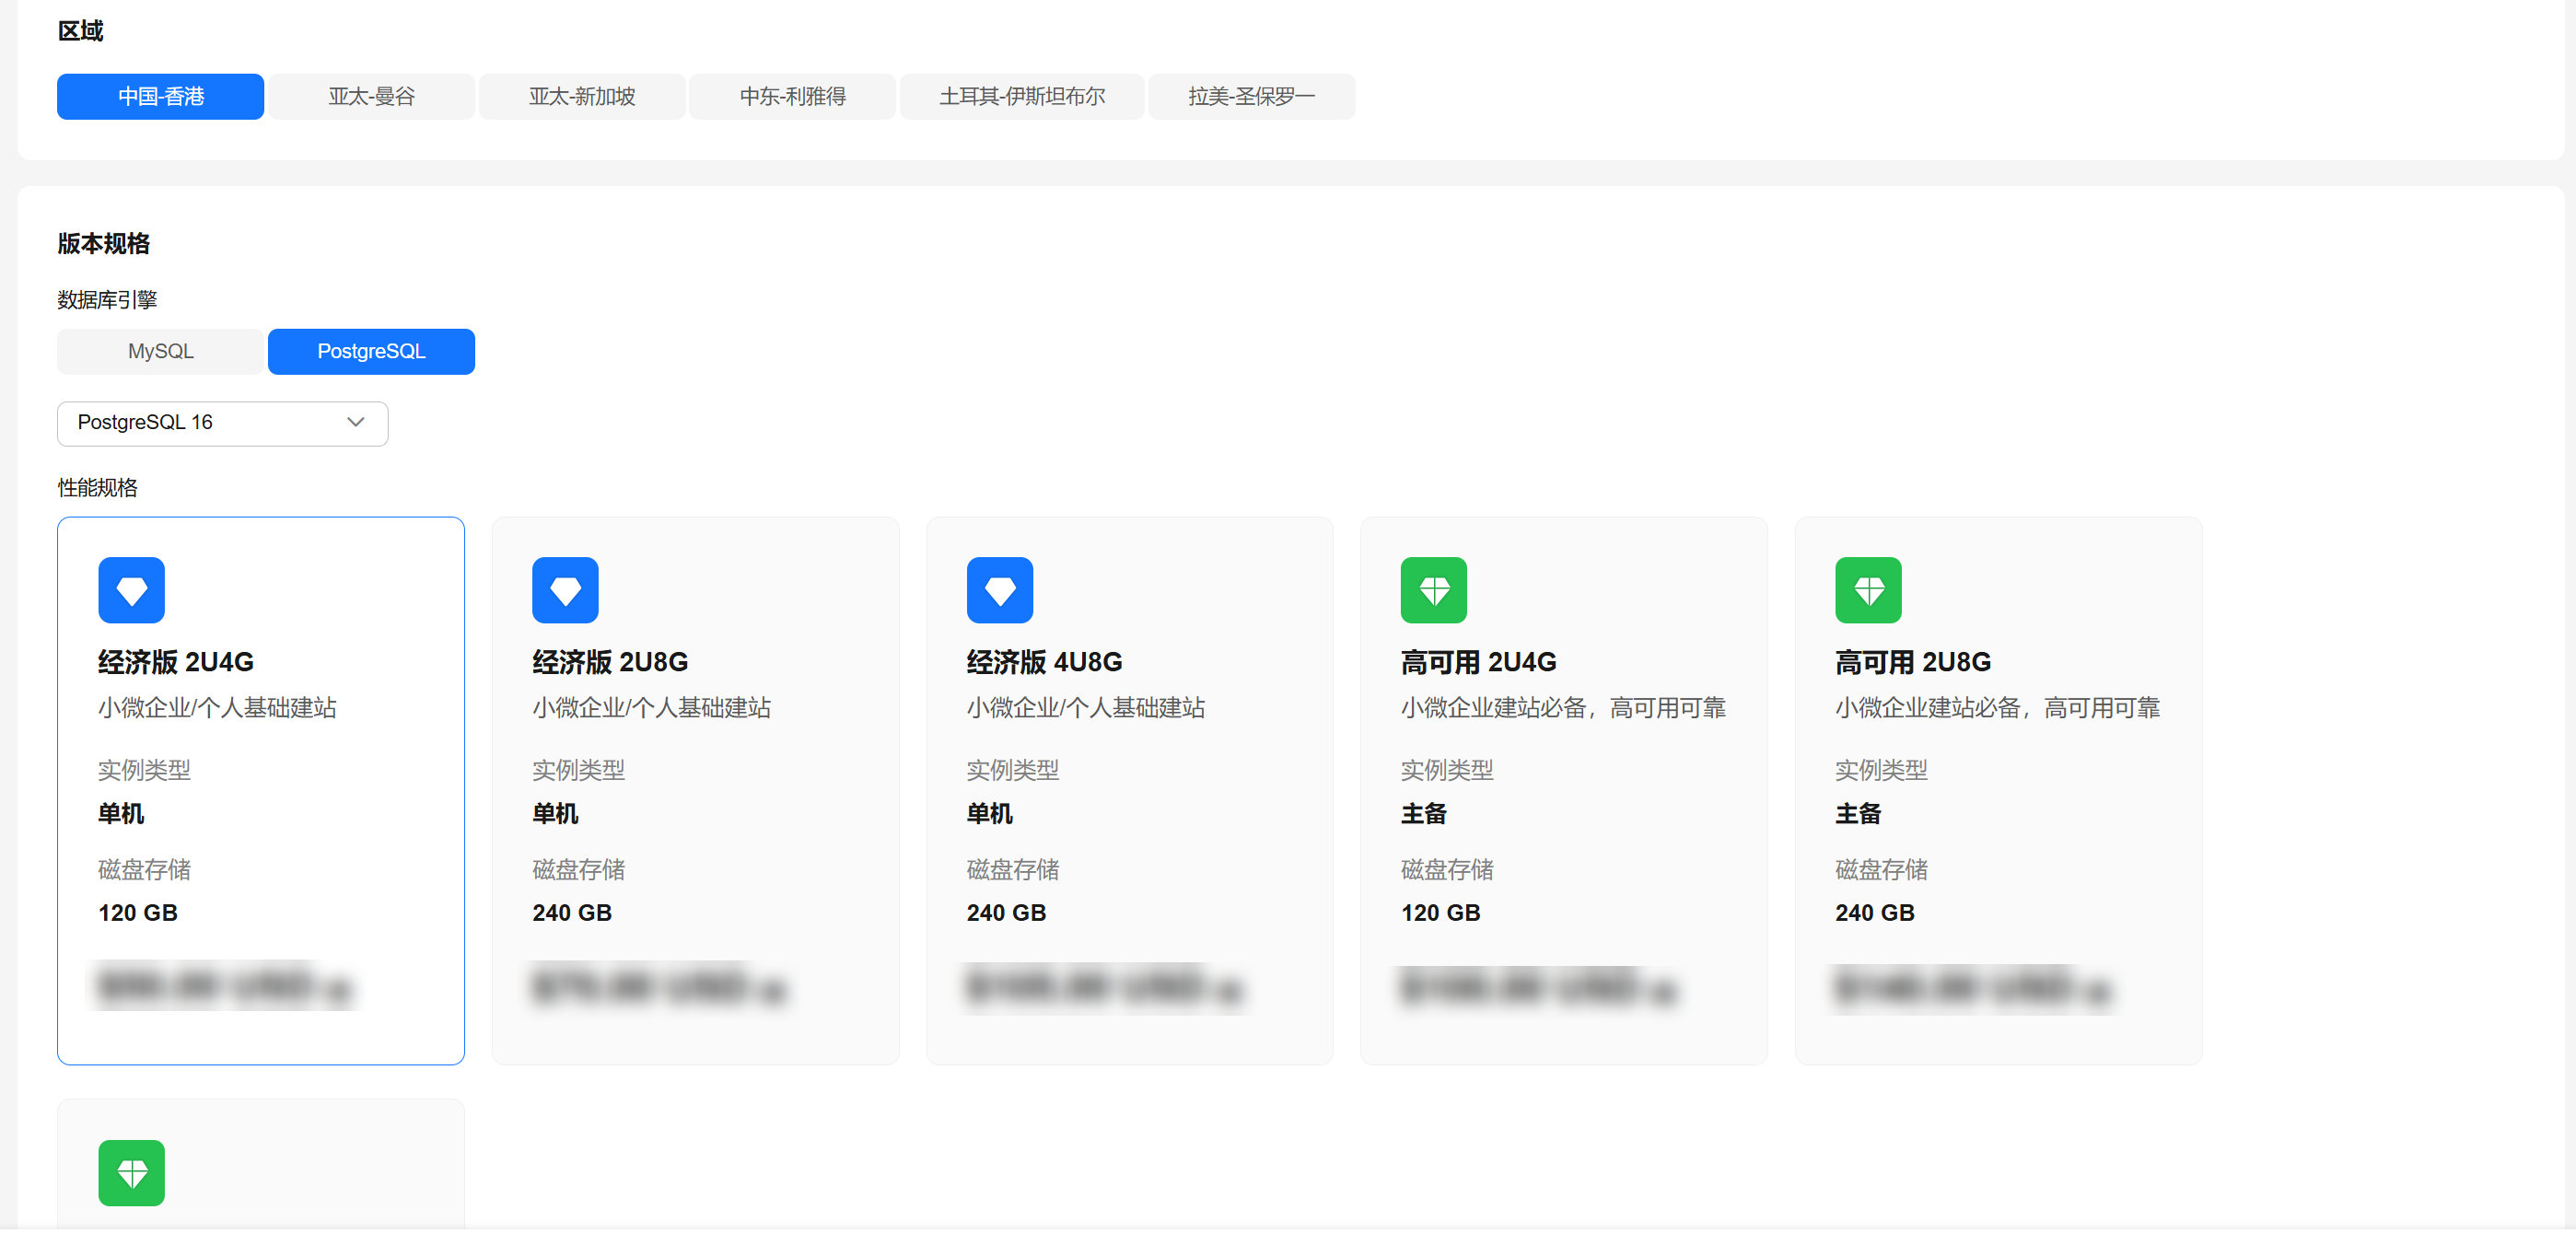Switch database engine to MySQL

(160, 351)
